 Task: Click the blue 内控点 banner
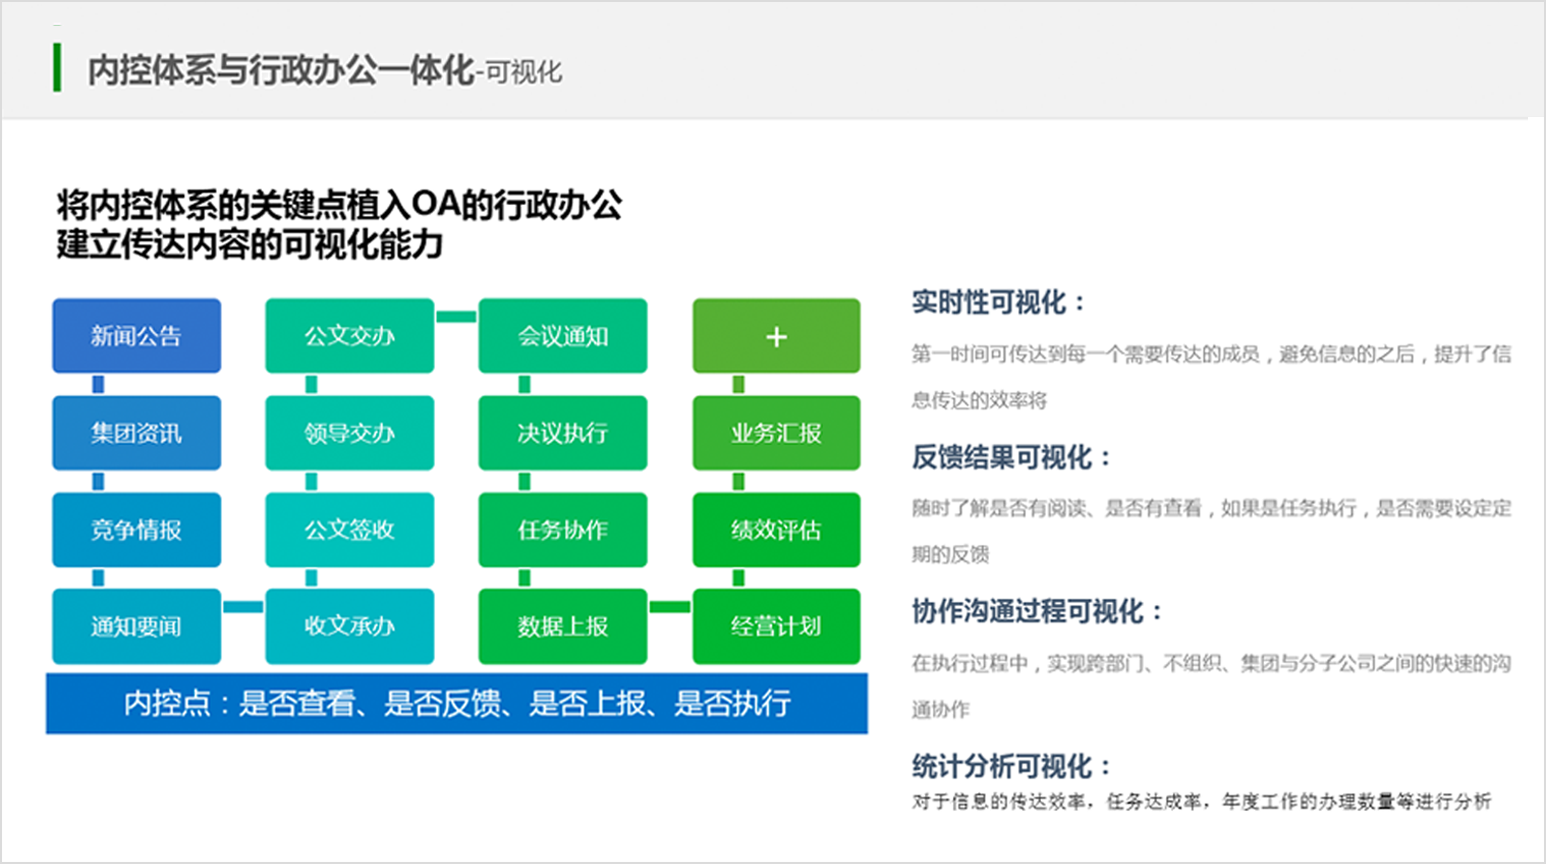pos(456,703)
